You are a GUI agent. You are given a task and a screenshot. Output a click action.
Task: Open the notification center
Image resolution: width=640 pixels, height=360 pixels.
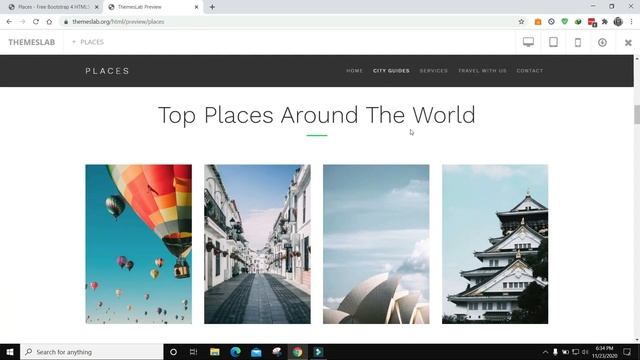[x=627, y=352]
